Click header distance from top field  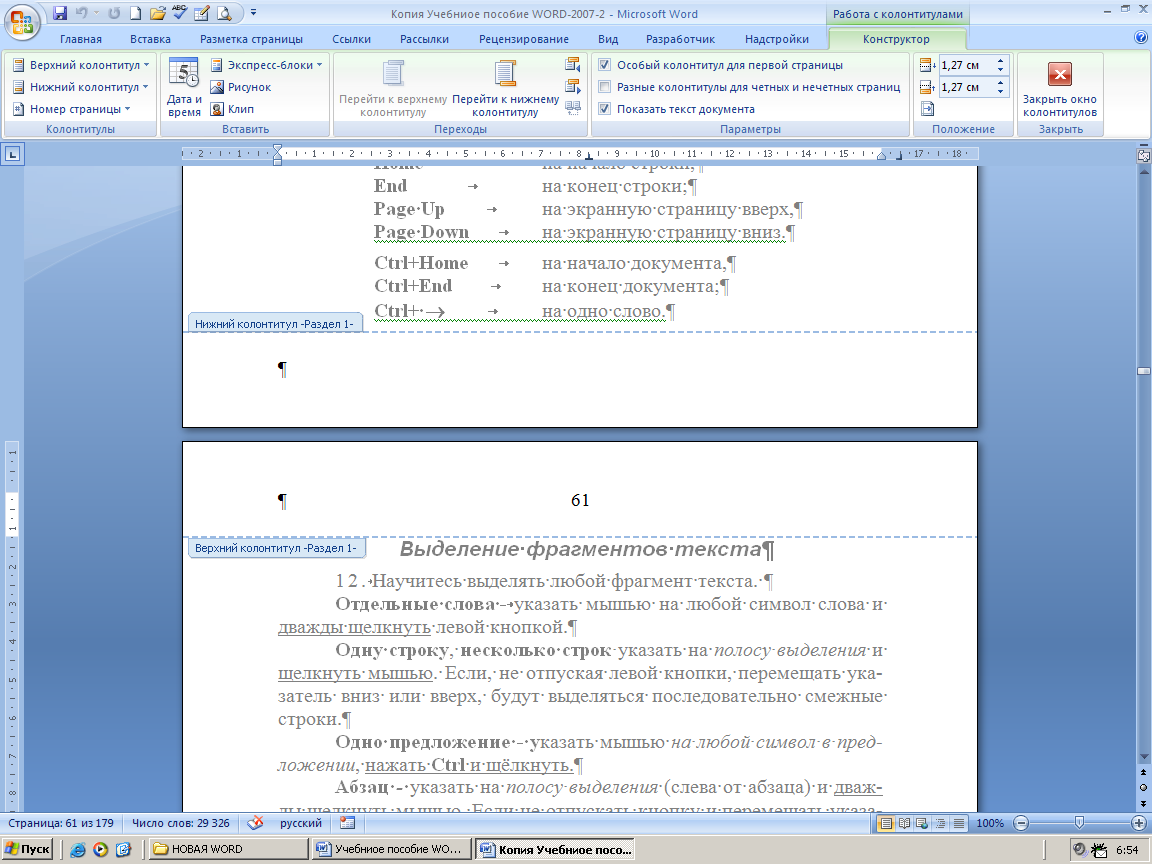point(966,65)
